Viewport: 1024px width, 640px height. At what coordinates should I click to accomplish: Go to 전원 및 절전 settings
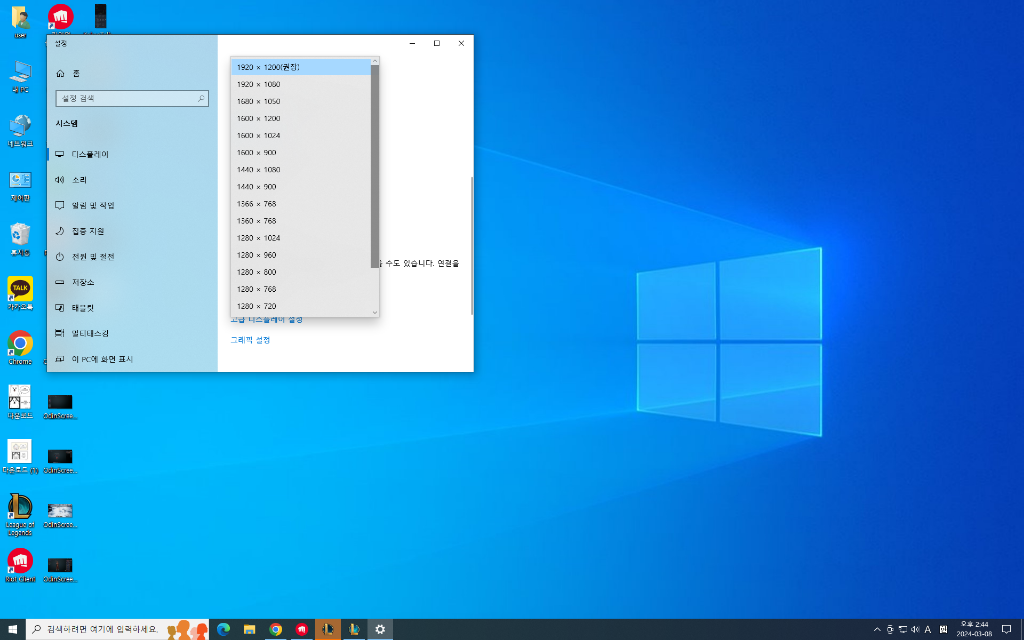click(x=92, y=257)
